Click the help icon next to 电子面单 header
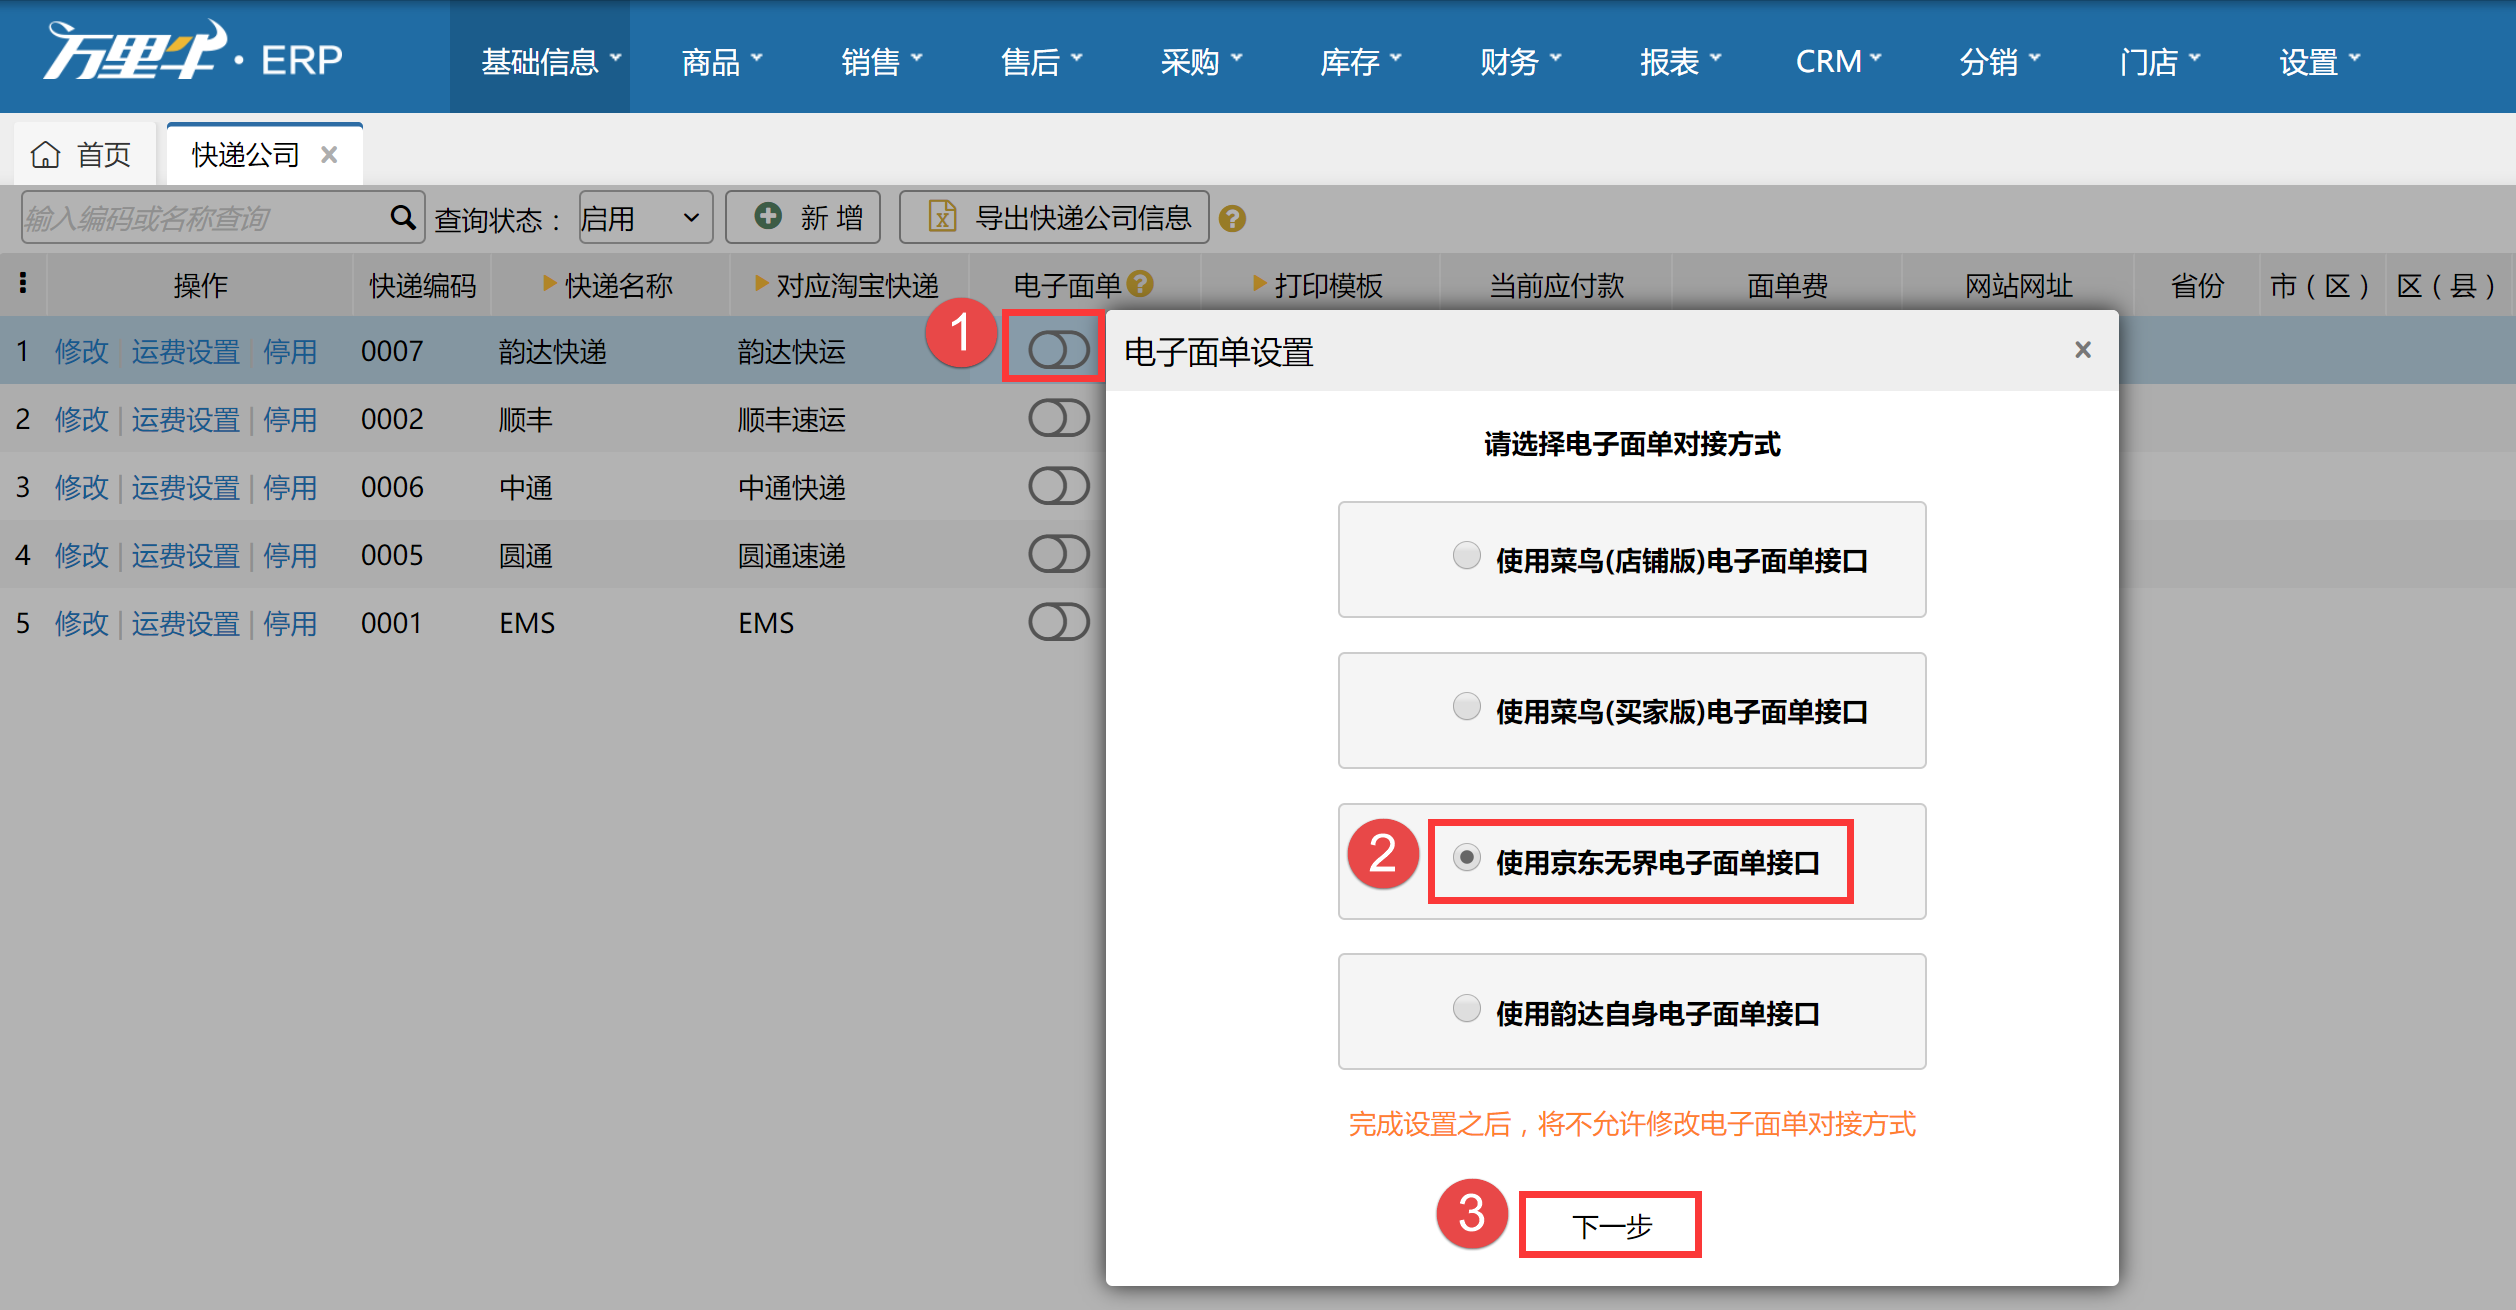The image size is (2516, 1310). coord(1140,285)
